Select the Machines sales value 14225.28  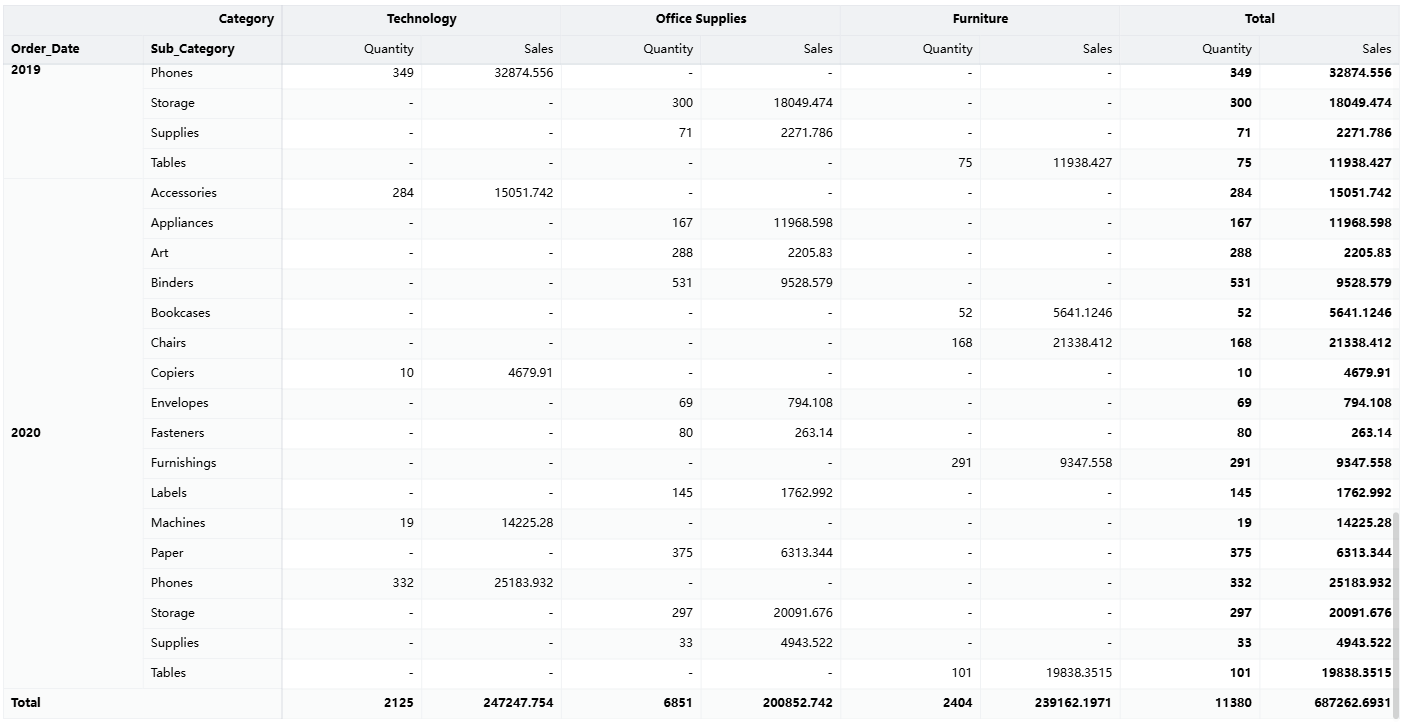(527, 523)
